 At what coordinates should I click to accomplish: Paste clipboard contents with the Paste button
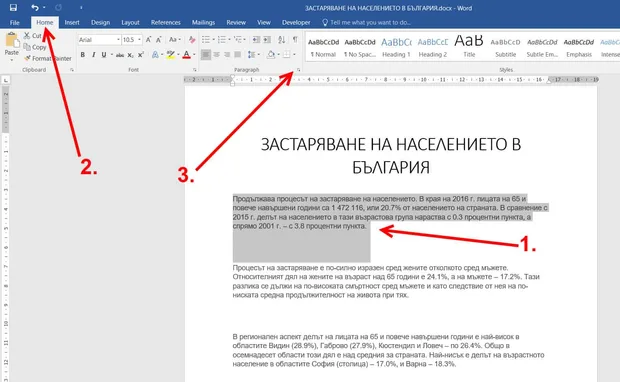(11, 44)
